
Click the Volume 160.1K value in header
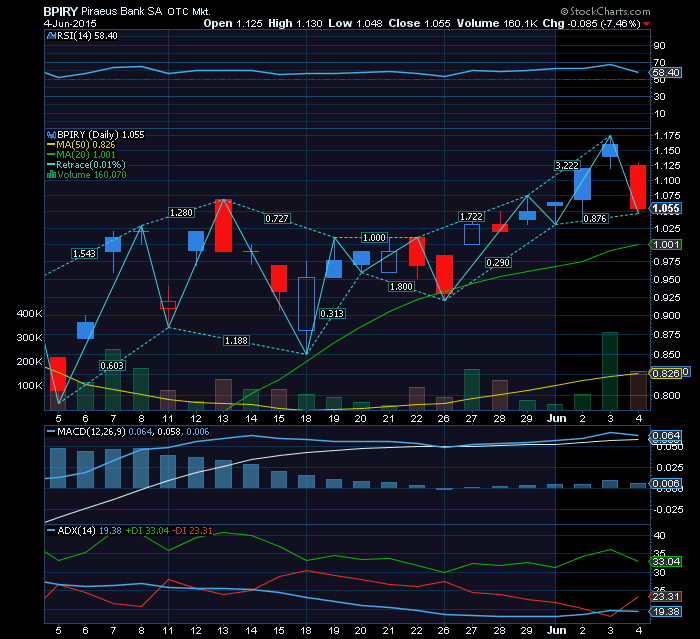click(497, 23)
